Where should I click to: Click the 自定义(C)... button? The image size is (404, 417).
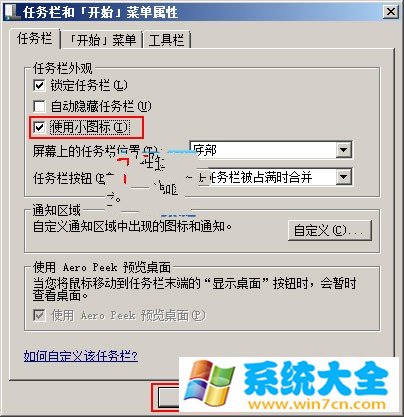[329, 230]
